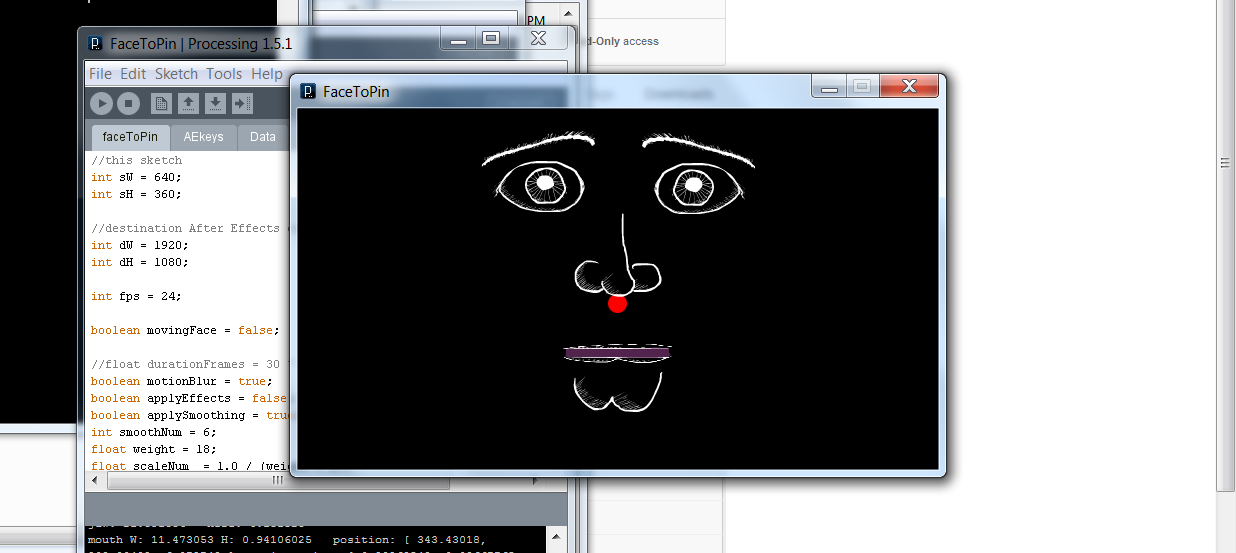Open a sketch with the up-arrow icon
Viewport: 1236px width, 553px height.
tap(188, 103)
